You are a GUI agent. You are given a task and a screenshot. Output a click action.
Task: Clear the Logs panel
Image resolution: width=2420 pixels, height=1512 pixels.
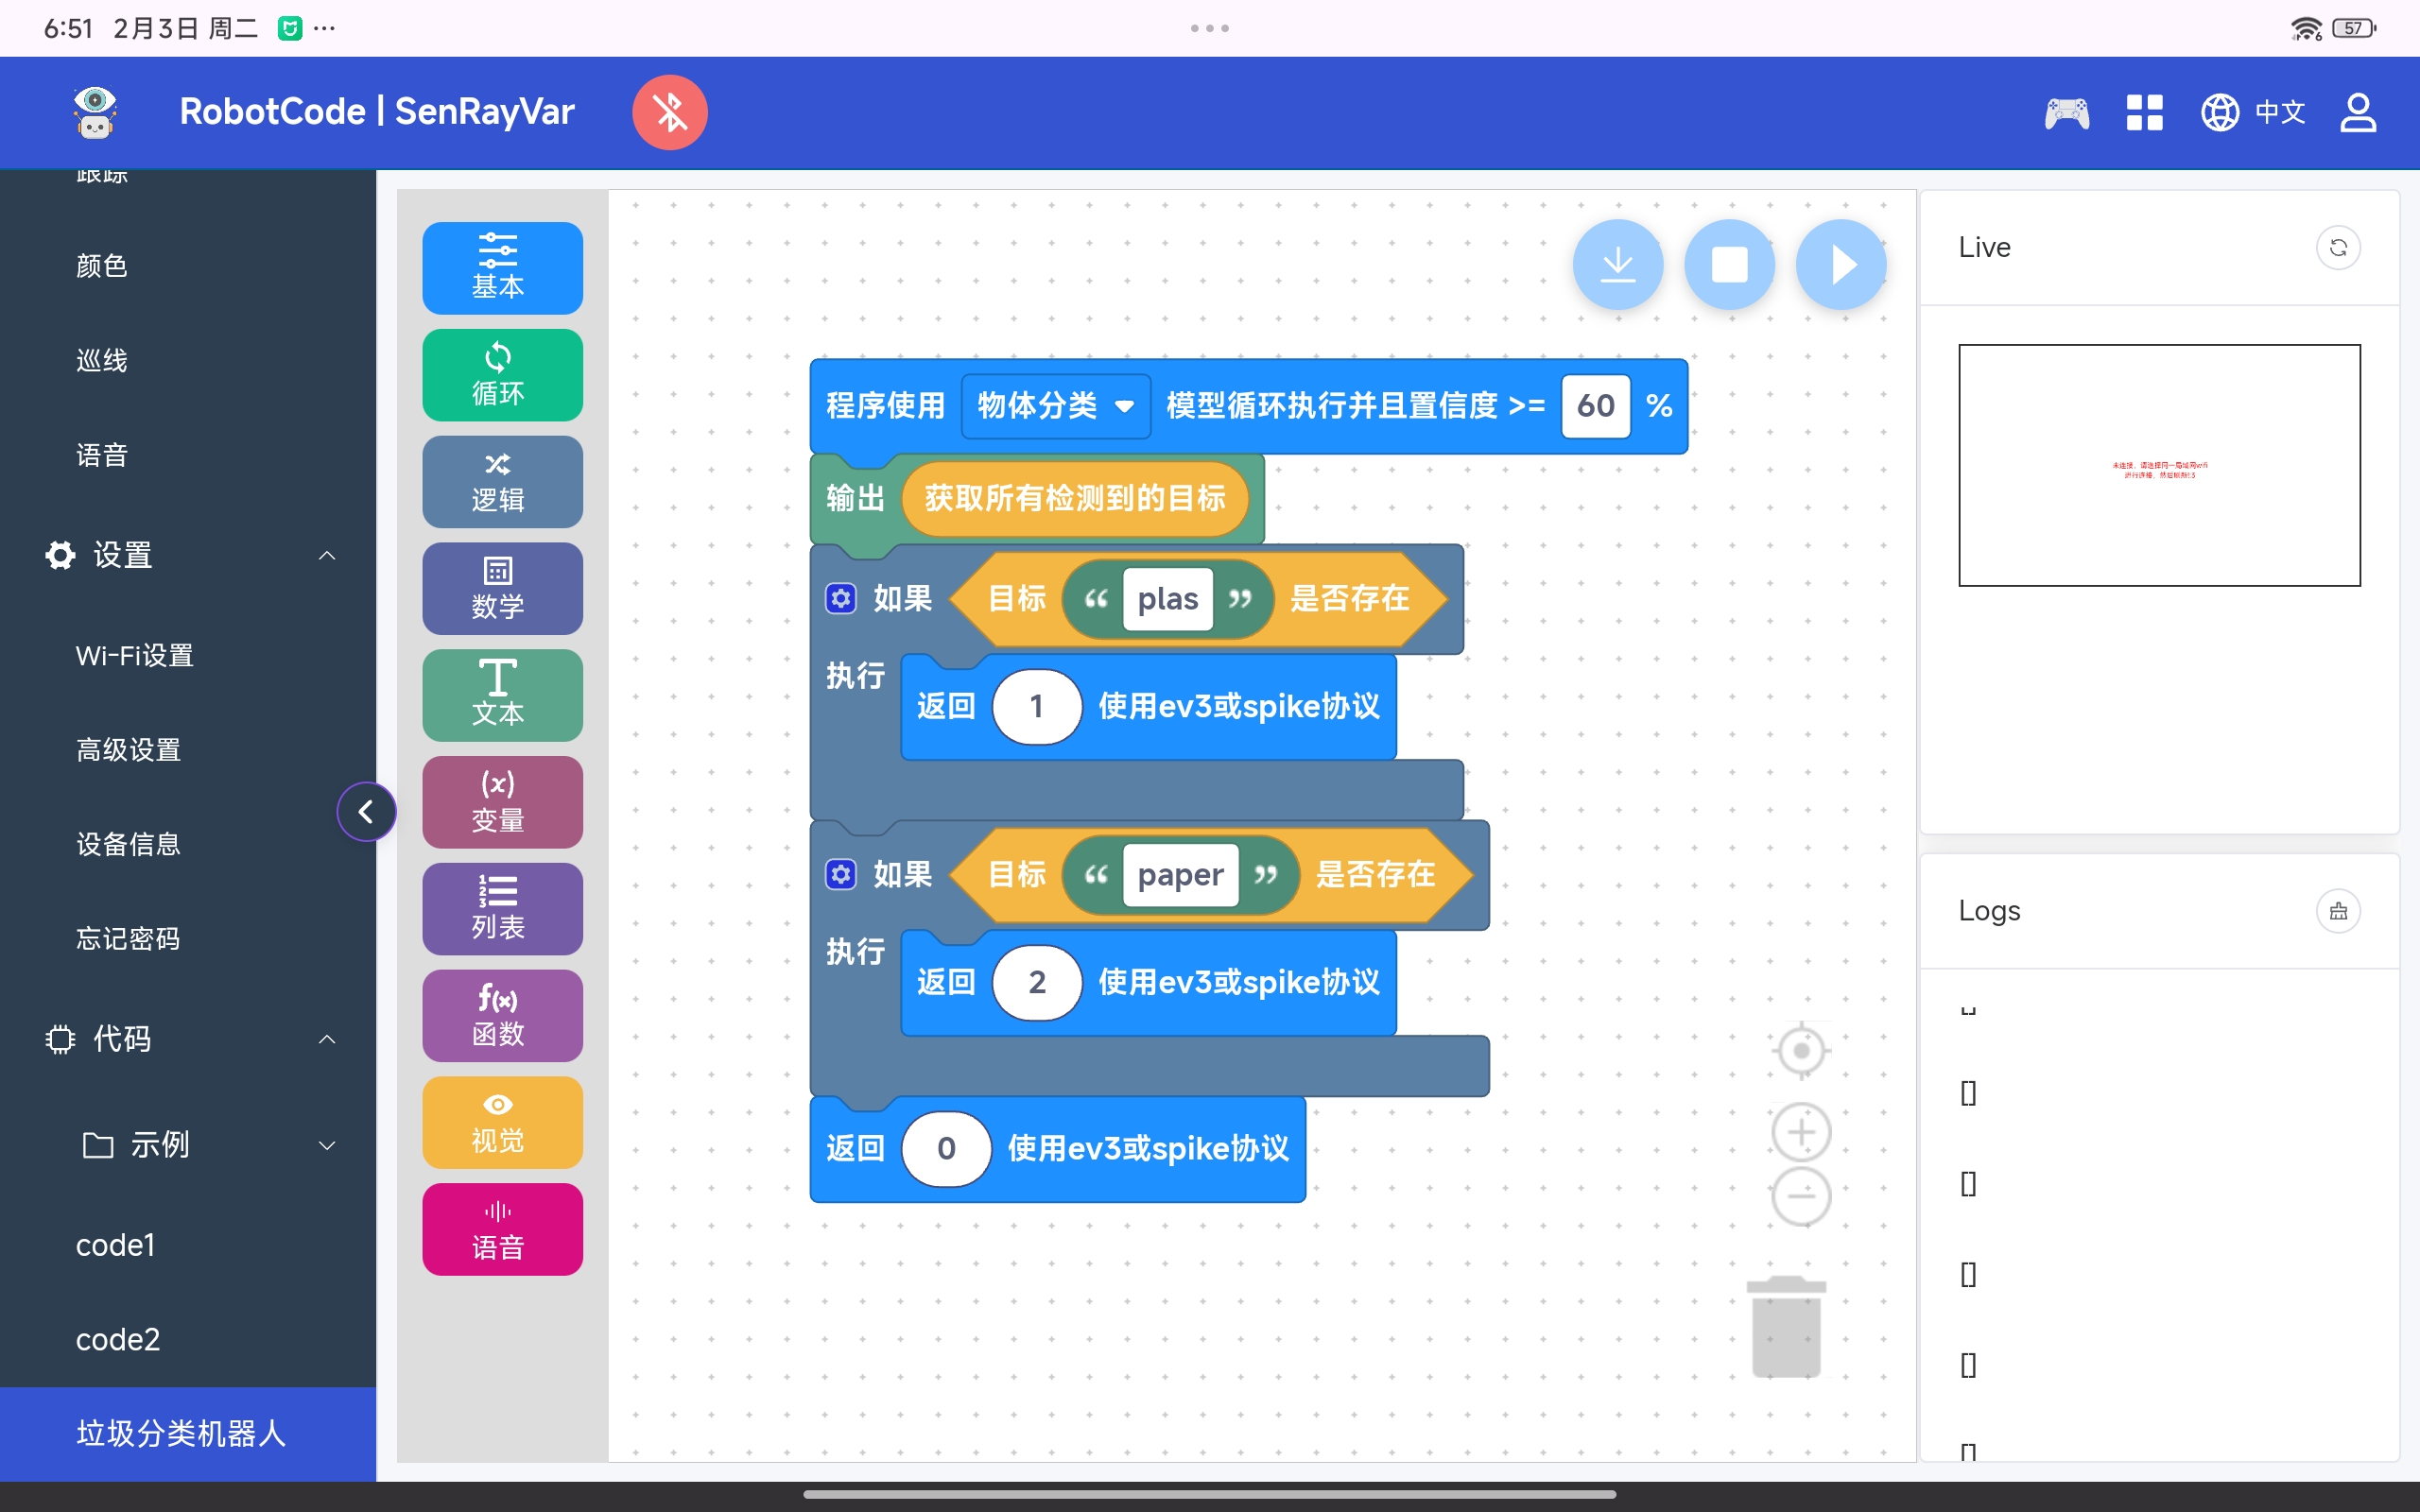click(x=2337, y=911)
